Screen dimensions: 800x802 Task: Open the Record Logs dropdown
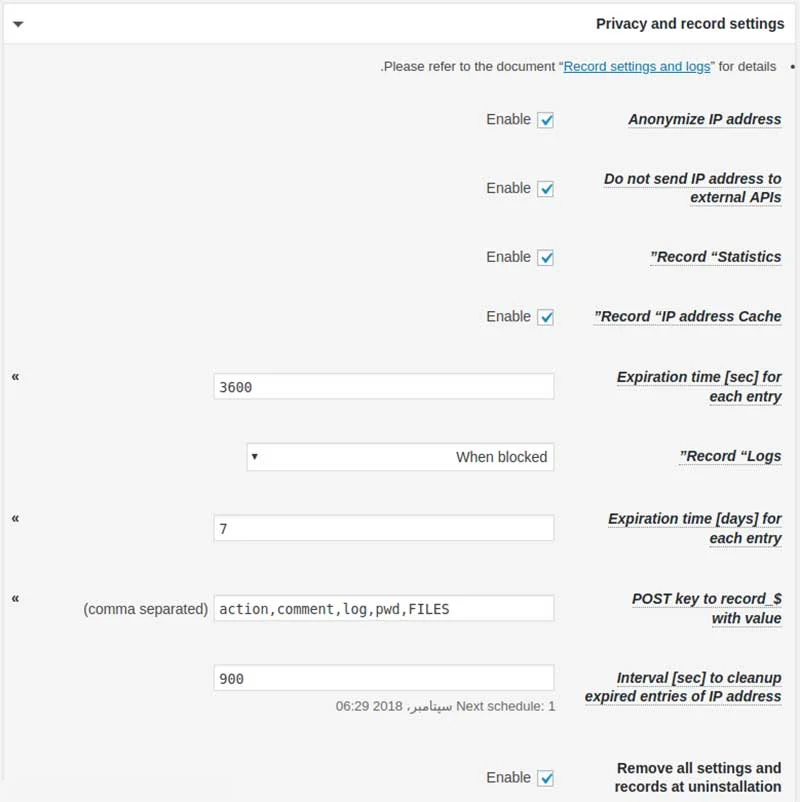400,456
